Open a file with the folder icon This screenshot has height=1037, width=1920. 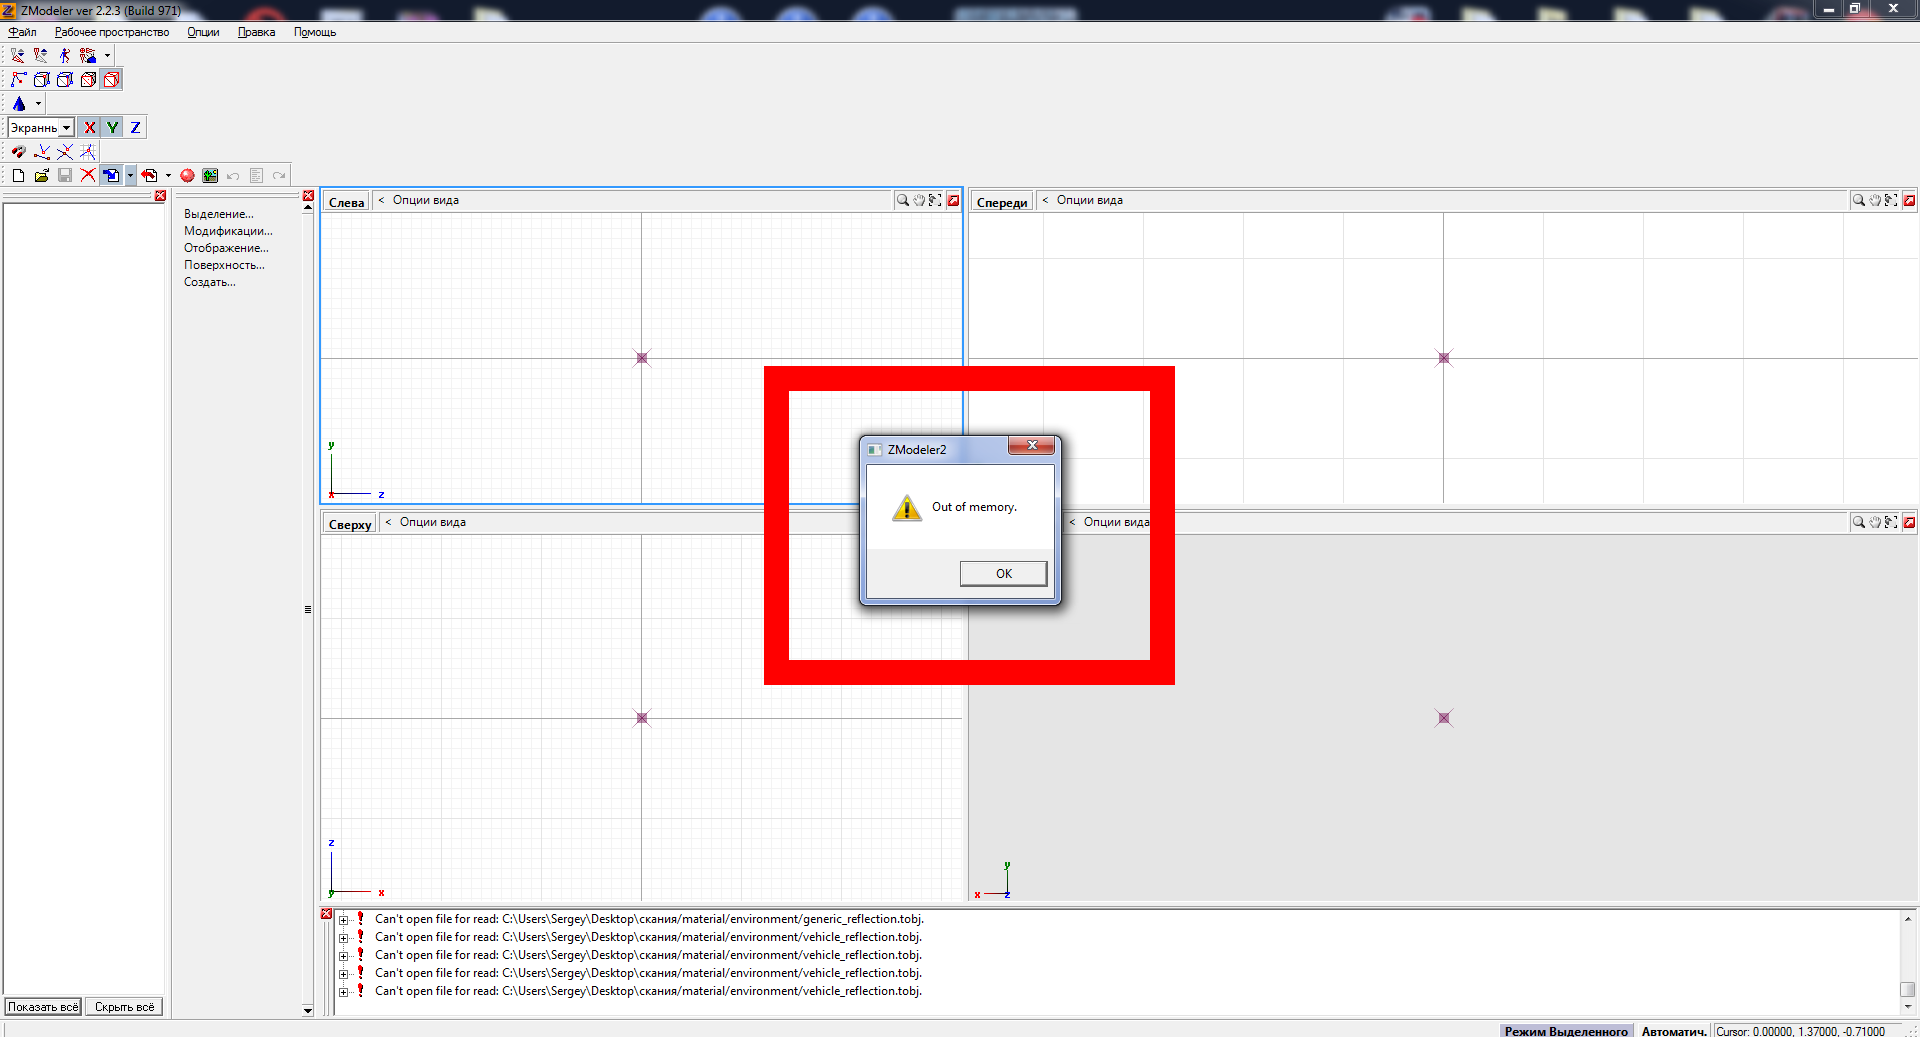(x=41, y=175)
